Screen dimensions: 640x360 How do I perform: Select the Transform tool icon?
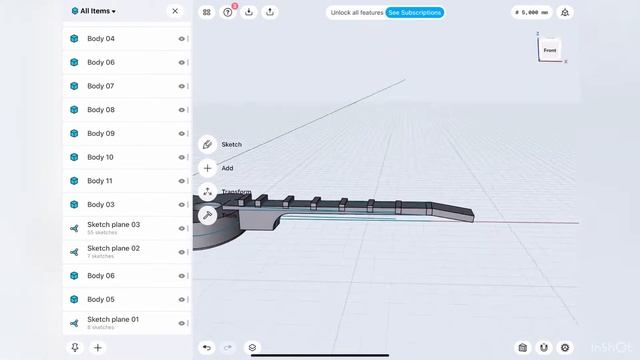point(207,192)
